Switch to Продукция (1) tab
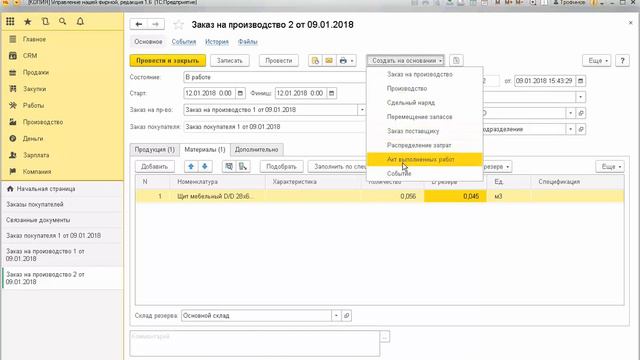 tap(155, 149)
